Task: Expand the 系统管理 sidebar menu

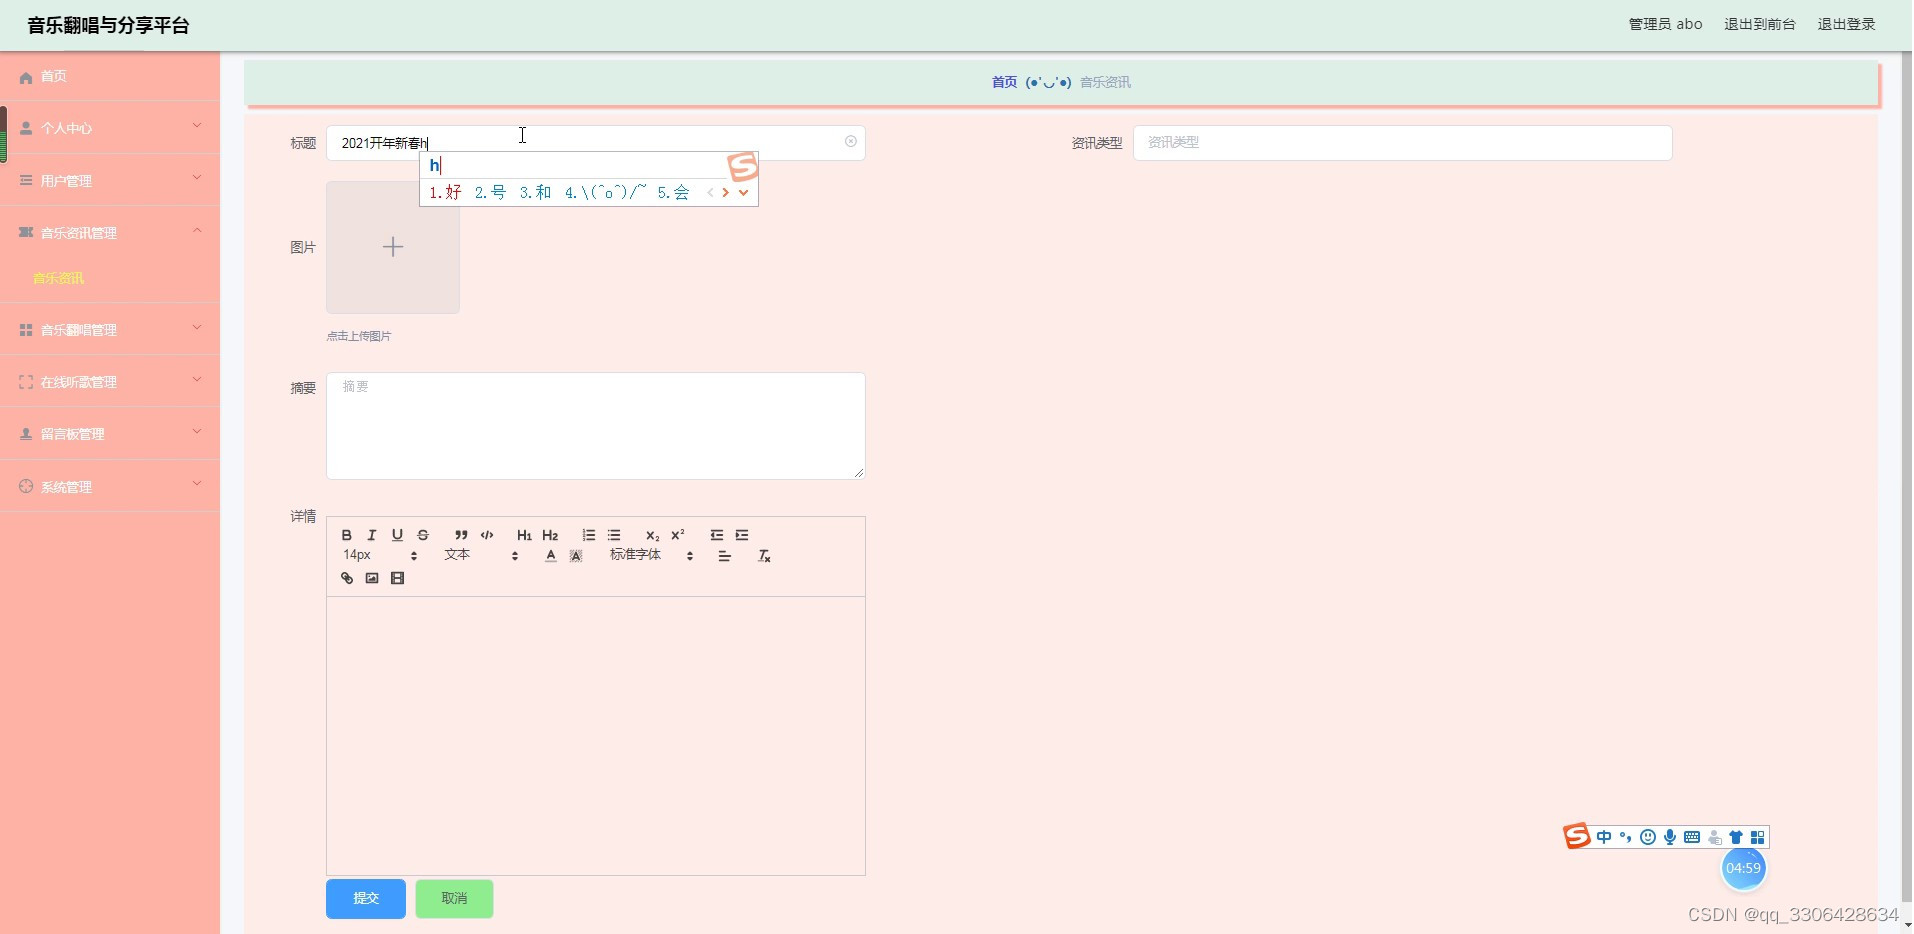Action: (110, 486)
